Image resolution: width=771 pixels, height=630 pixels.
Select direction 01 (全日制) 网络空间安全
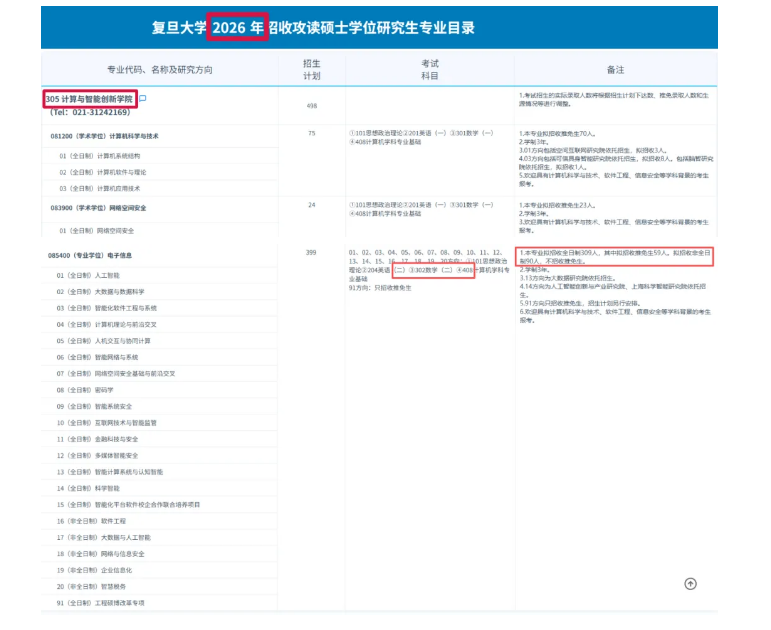(96, 231)
